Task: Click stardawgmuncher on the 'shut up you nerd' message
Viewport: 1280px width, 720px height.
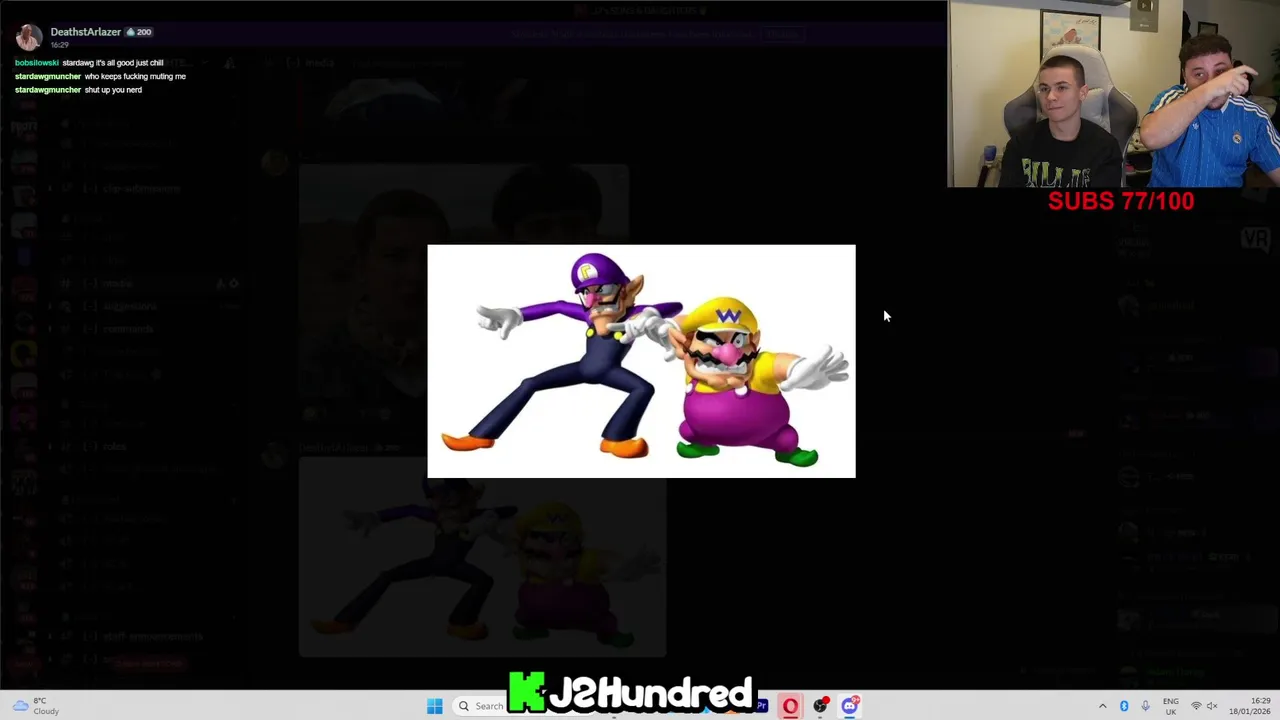Action: click(x=48, y=90)
